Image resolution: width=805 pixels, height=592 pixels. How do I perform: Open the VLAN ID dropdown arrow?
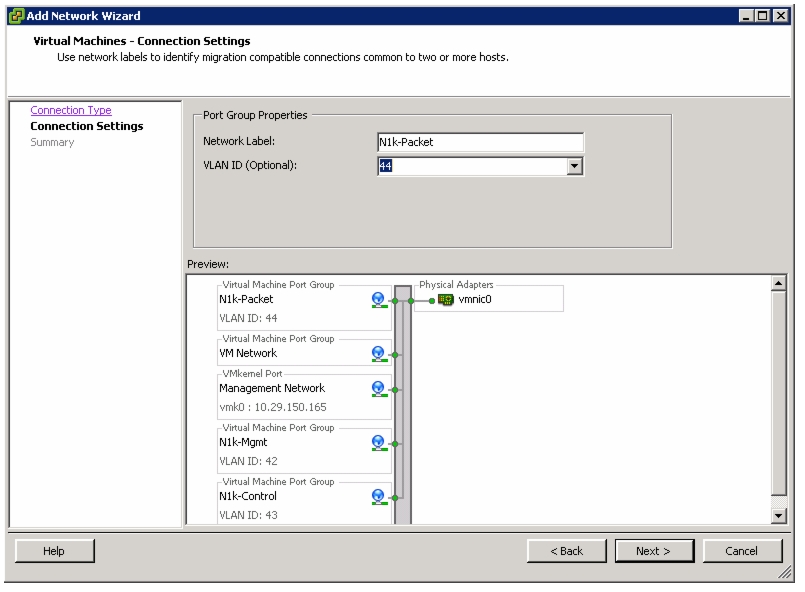pos(574,166)
